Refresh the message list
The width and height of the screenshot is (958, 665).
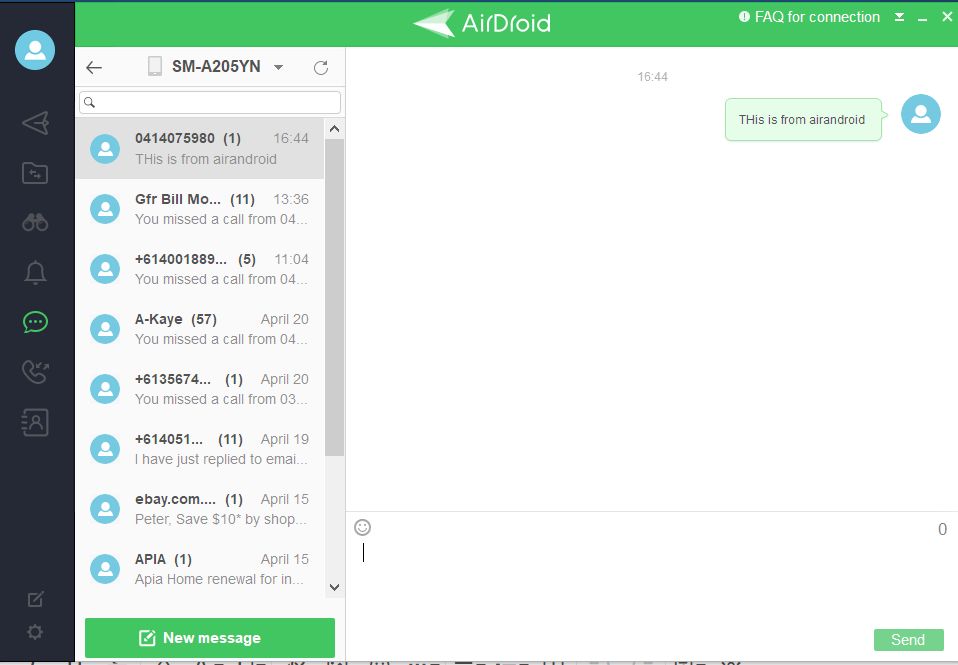[321, 67]
